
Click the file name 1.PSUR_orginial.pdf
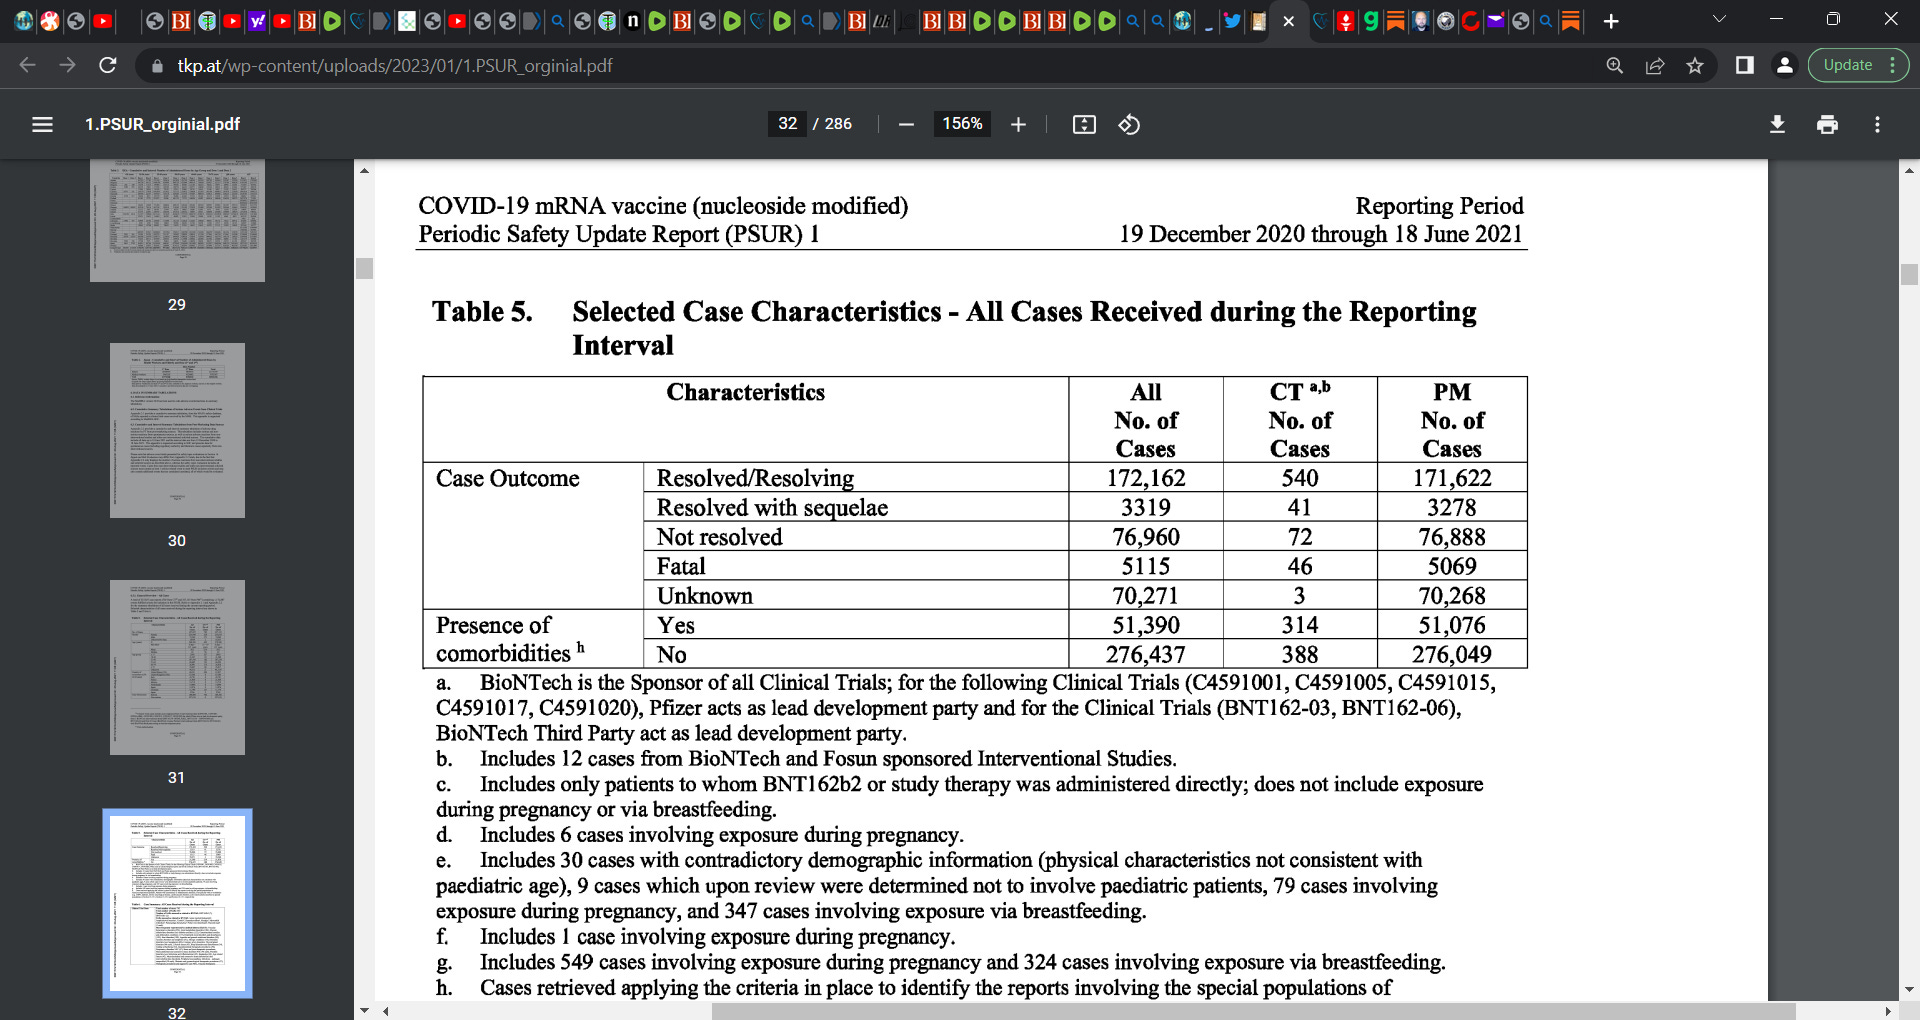point(162,124)
